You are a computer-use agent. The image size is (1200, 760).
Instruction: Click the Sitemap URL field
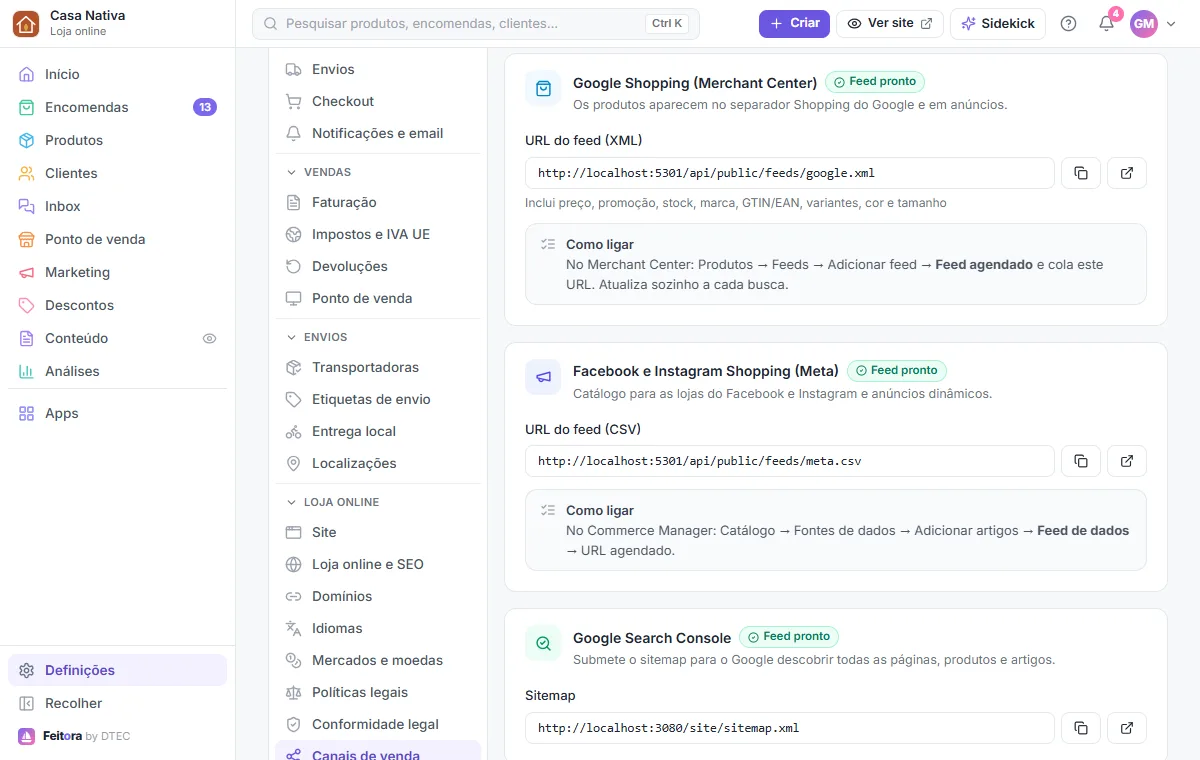pyautogui.click(x=790, y=728)
